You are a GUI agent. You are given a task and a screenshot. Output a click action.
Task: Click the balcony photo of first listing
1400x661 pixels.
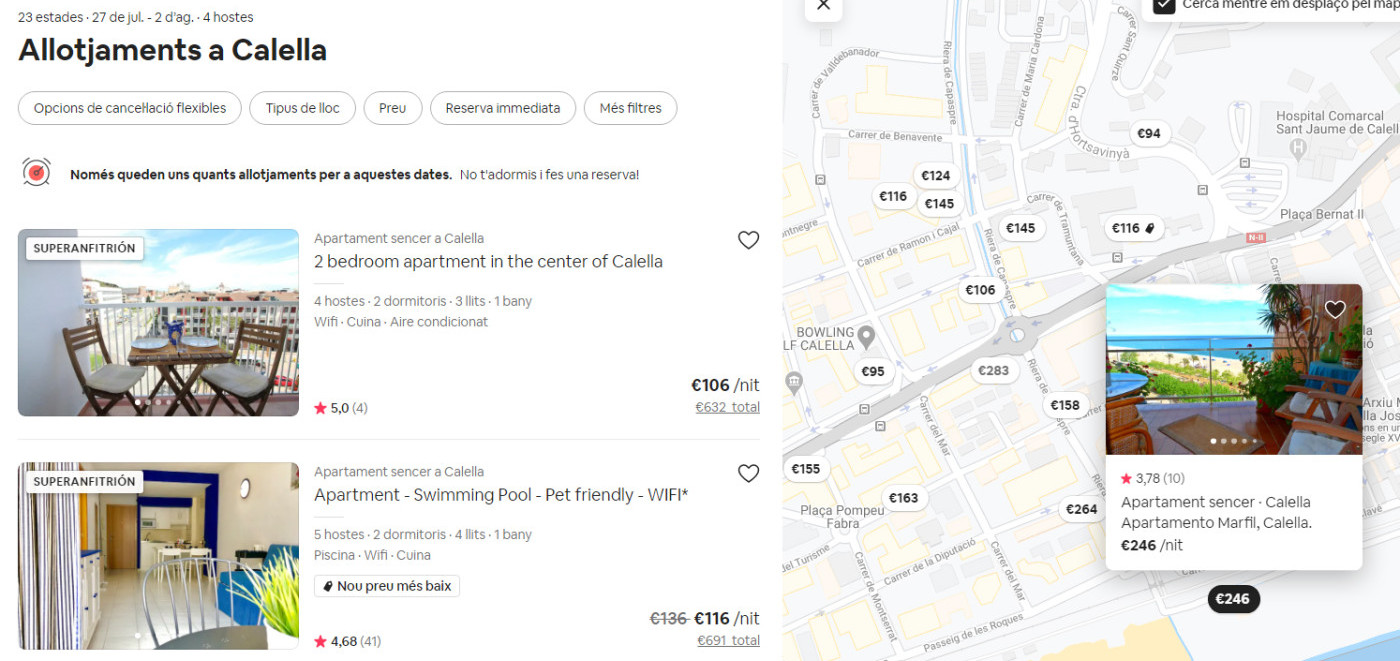pyautogui.click(x=158, y=322)
